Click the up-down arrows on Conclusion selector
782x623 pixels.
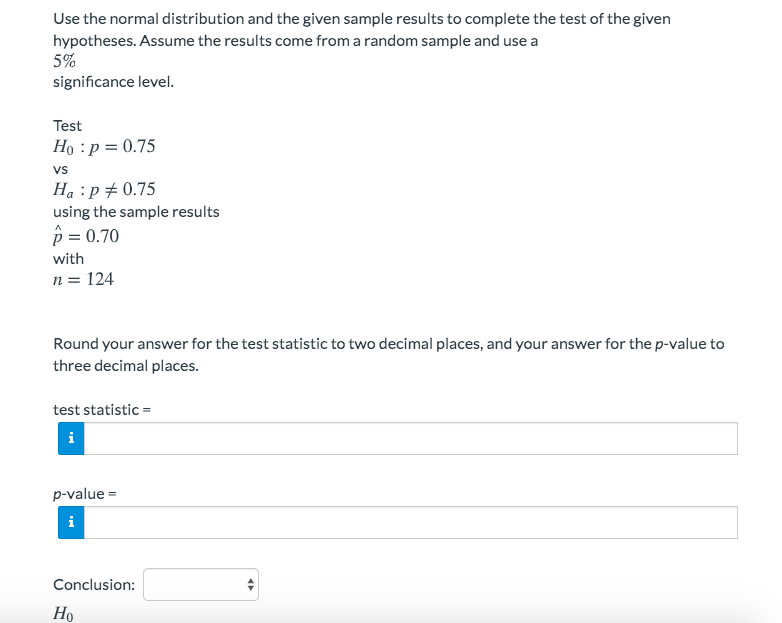click(x=250, y=585)
